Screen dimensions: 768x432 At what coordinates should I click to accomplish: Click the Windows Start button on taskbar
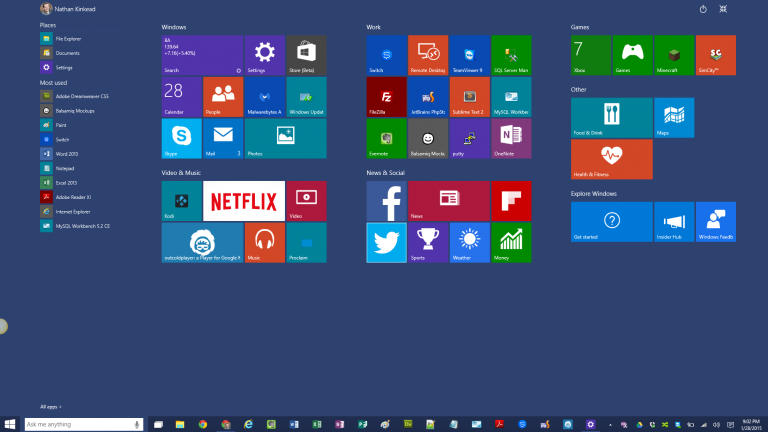[10, 424]
